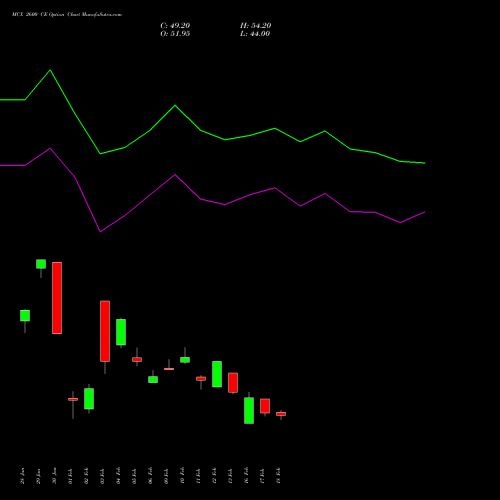Click the '06 Feb' date axis label
The image size is (500, 500).
click(x=150, y=476)
